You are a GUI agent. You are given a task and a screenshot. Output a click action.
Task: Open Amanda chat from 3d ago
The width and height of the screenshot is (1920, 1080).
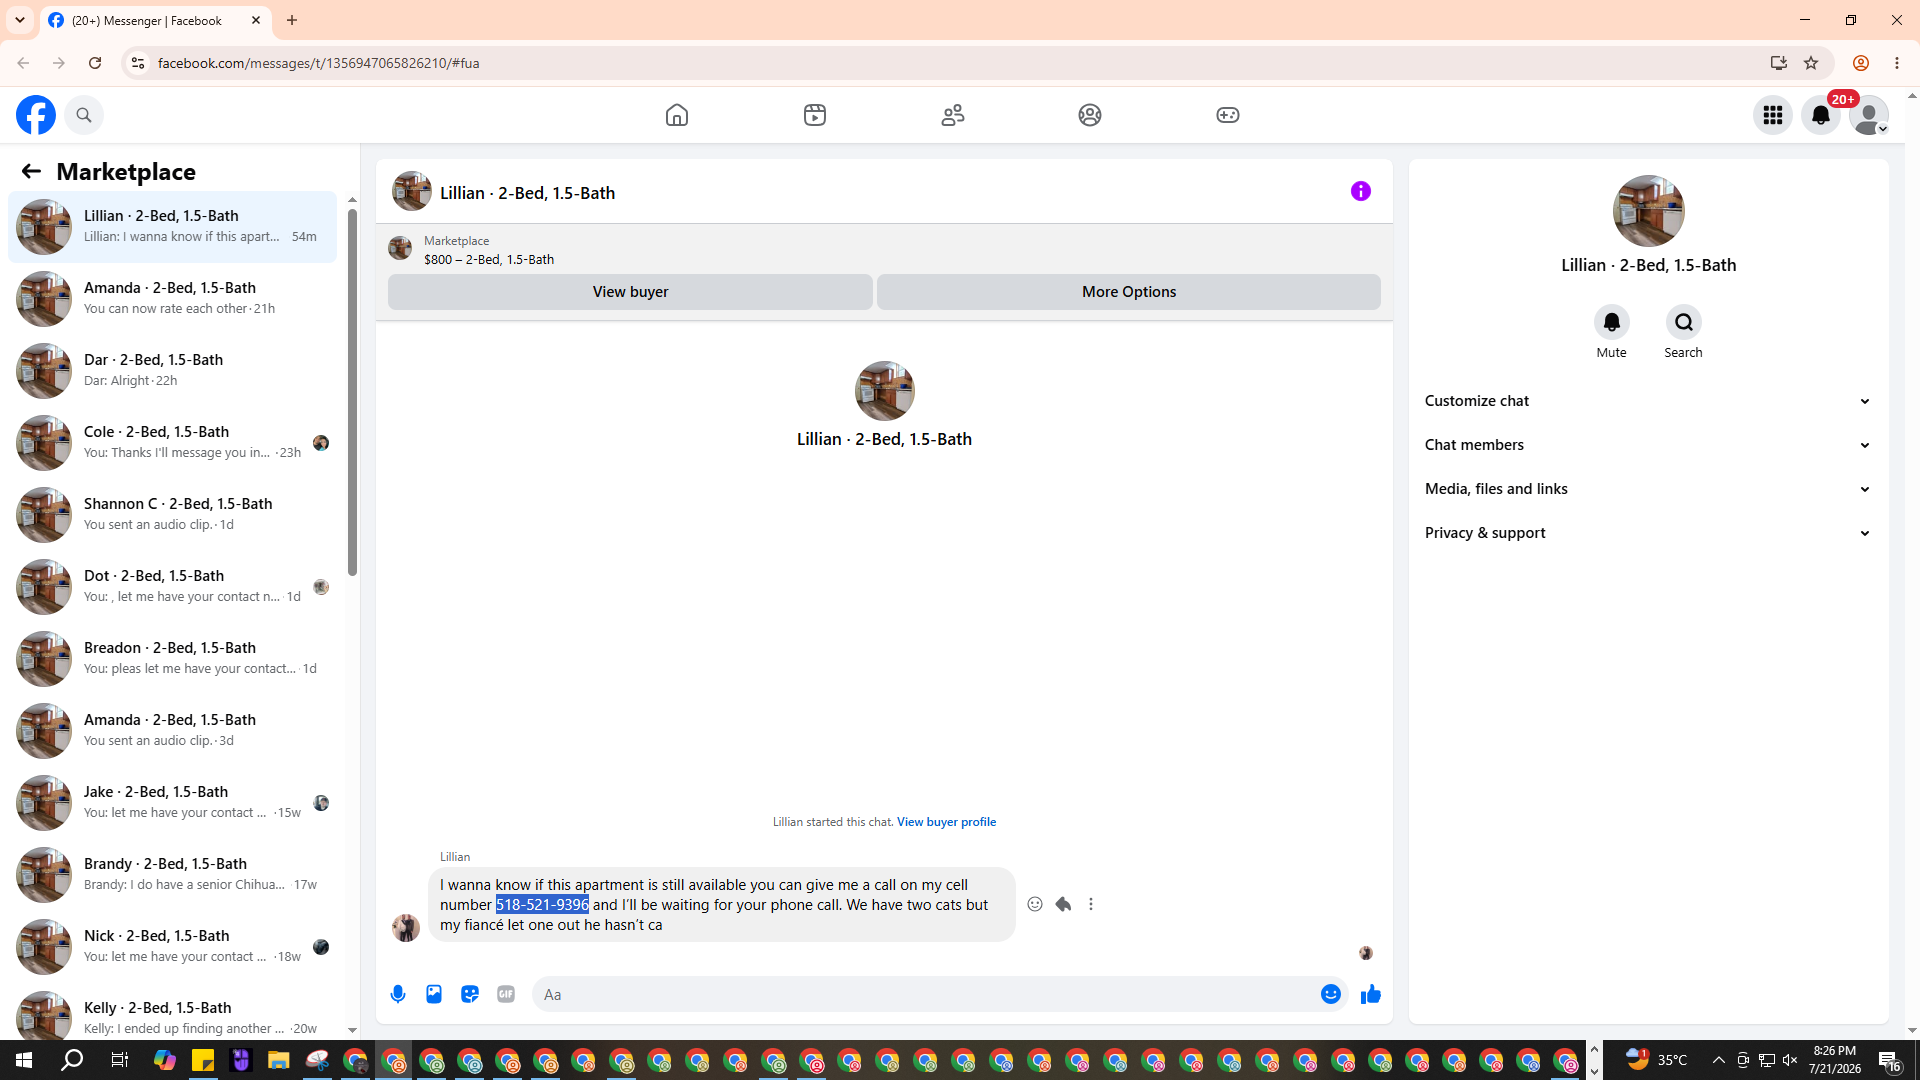173,731
